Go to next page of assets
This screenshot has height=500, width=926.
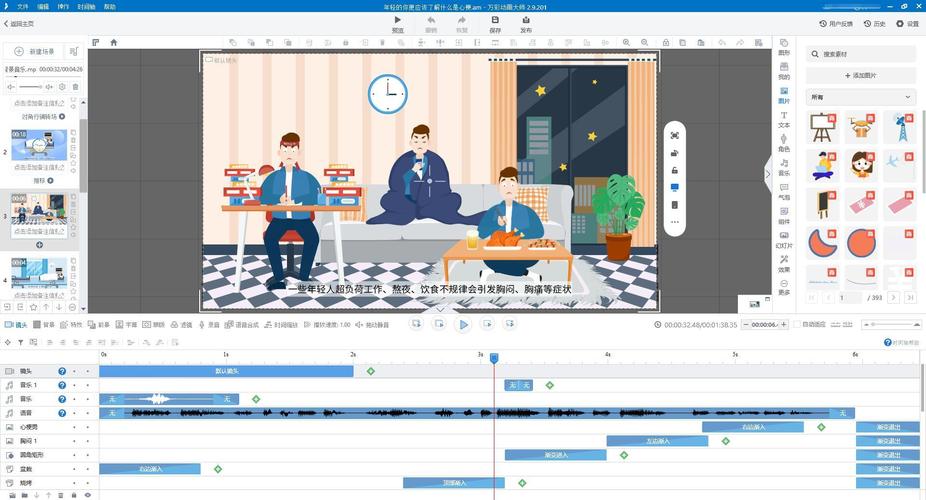click(x=894, y=298)
